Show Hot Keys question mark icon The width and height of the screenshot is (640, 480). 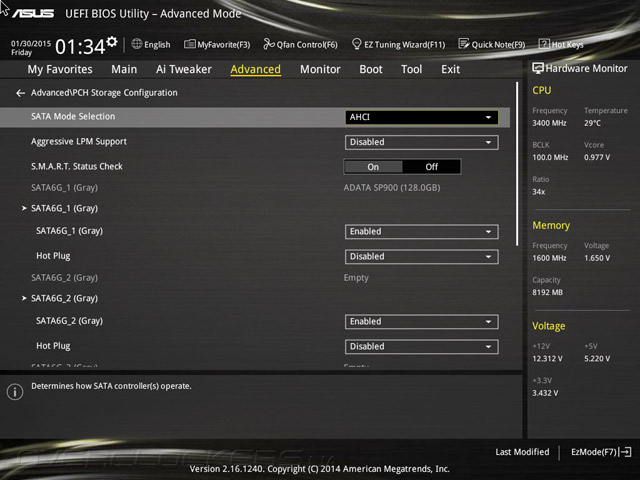544,44
